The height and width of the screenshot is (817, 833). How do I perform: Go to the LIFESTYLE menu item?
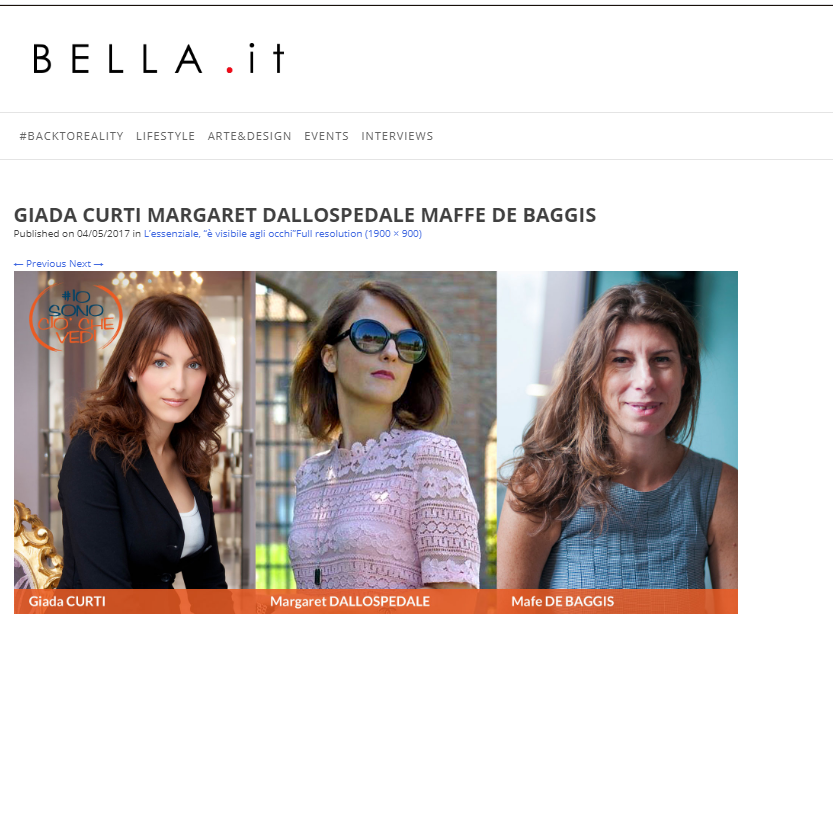(x=165, y=136)
